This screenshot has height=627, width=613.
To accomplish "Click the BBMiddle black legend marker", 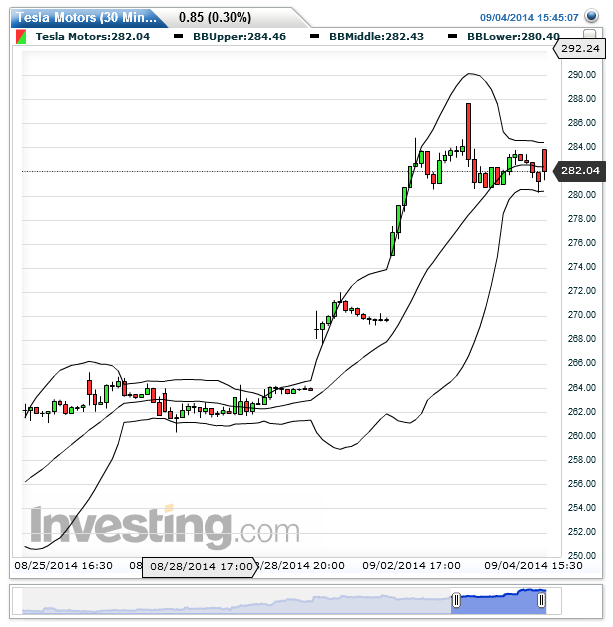I will coord(315,36).
